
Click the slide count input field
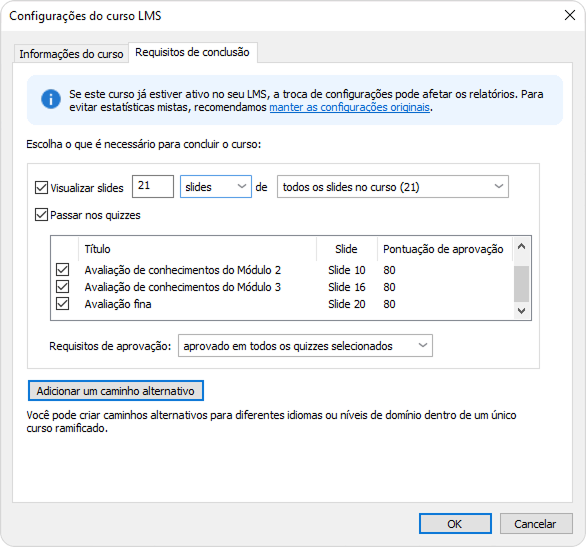click(x=153, y=186)
